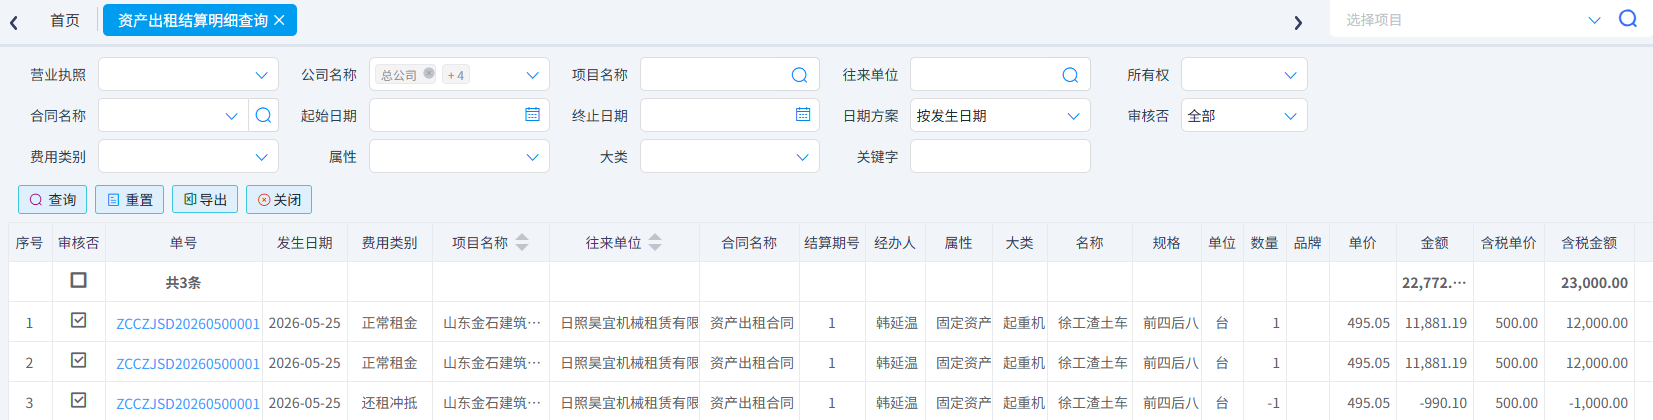Toggle the 审核否 checkbox in row 1

point(79,320)
